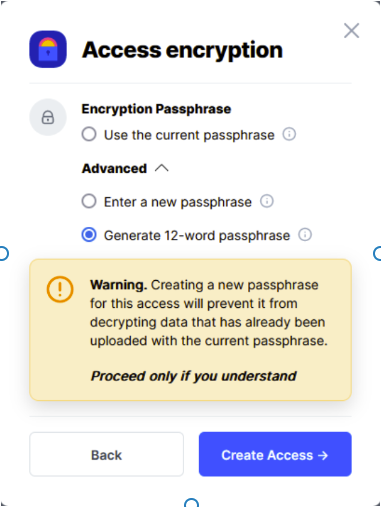Click the bottom center selection handle
Screen dimensions: 381x507
[191, 503]
